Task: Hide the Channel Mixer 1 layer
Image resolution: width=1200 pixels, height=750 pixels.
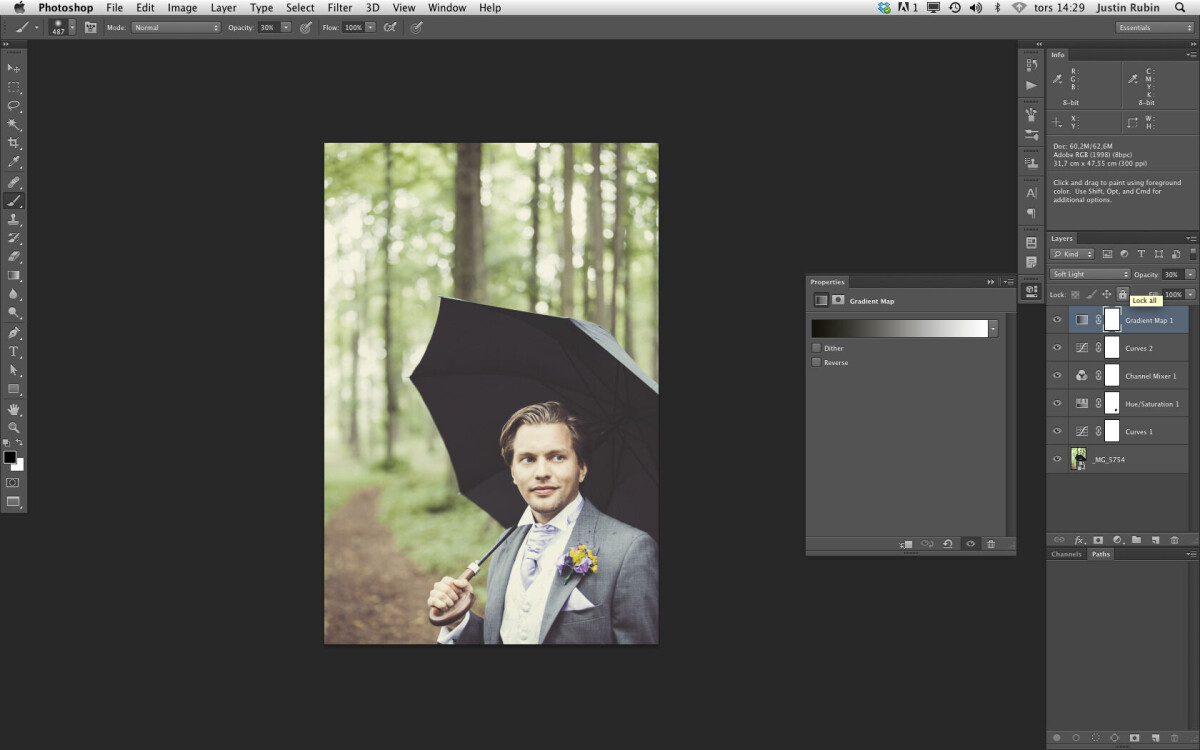Action: click(x=1057, y=376)
